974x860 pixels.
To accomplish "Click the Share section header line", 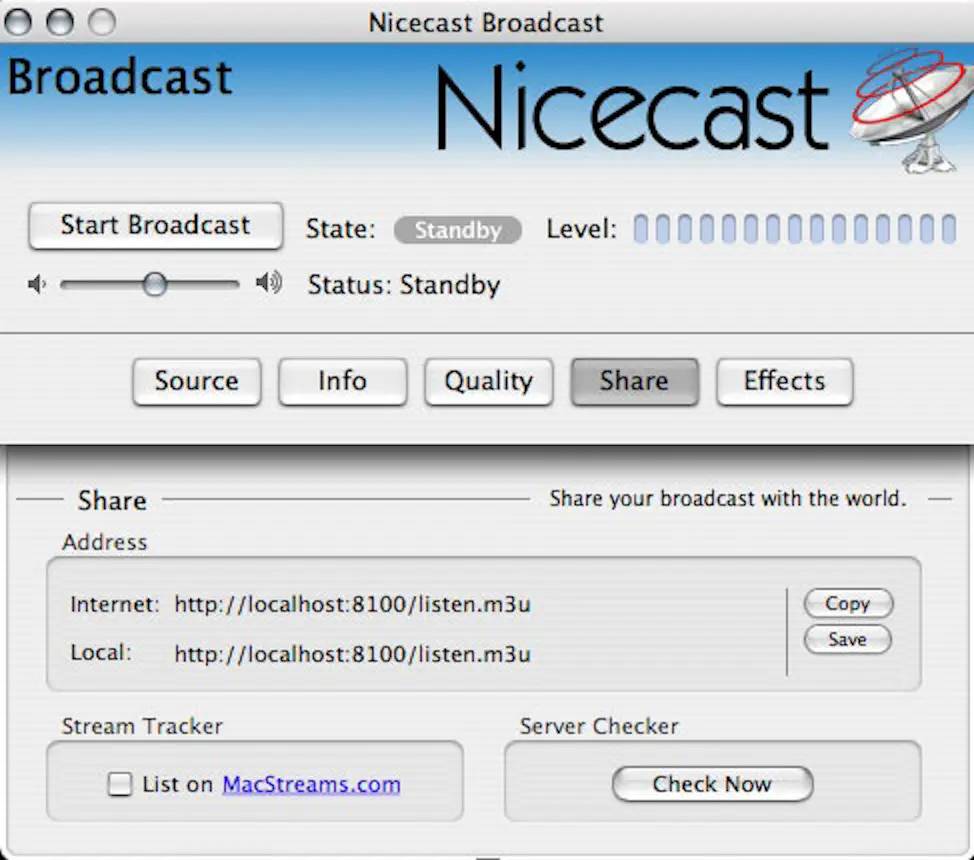I will [111, 500].
